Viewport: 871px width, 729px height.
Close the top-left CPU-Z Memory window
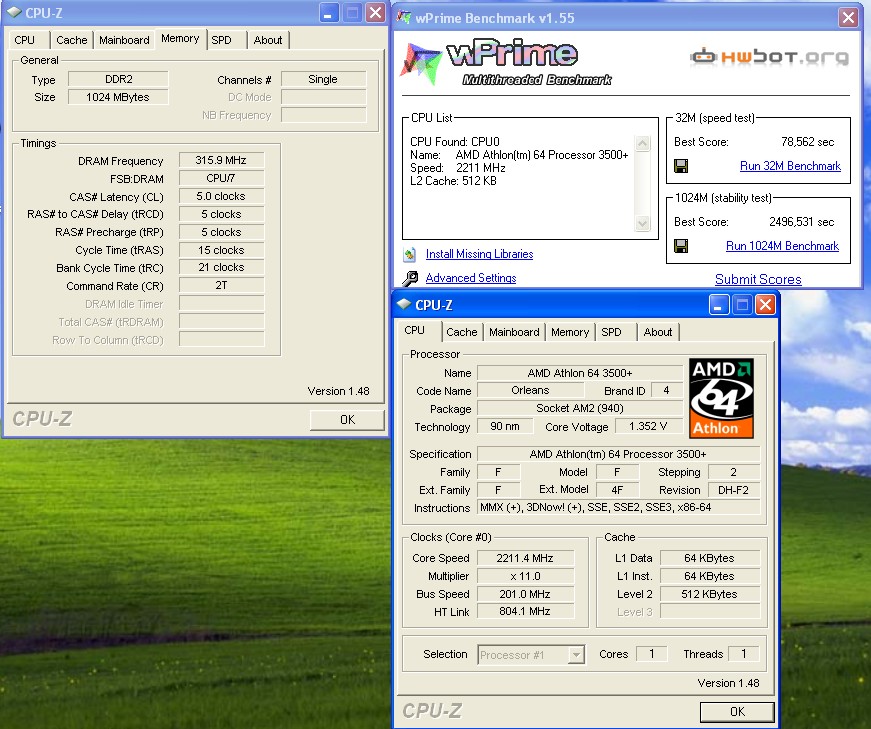[x=376, y=13]
